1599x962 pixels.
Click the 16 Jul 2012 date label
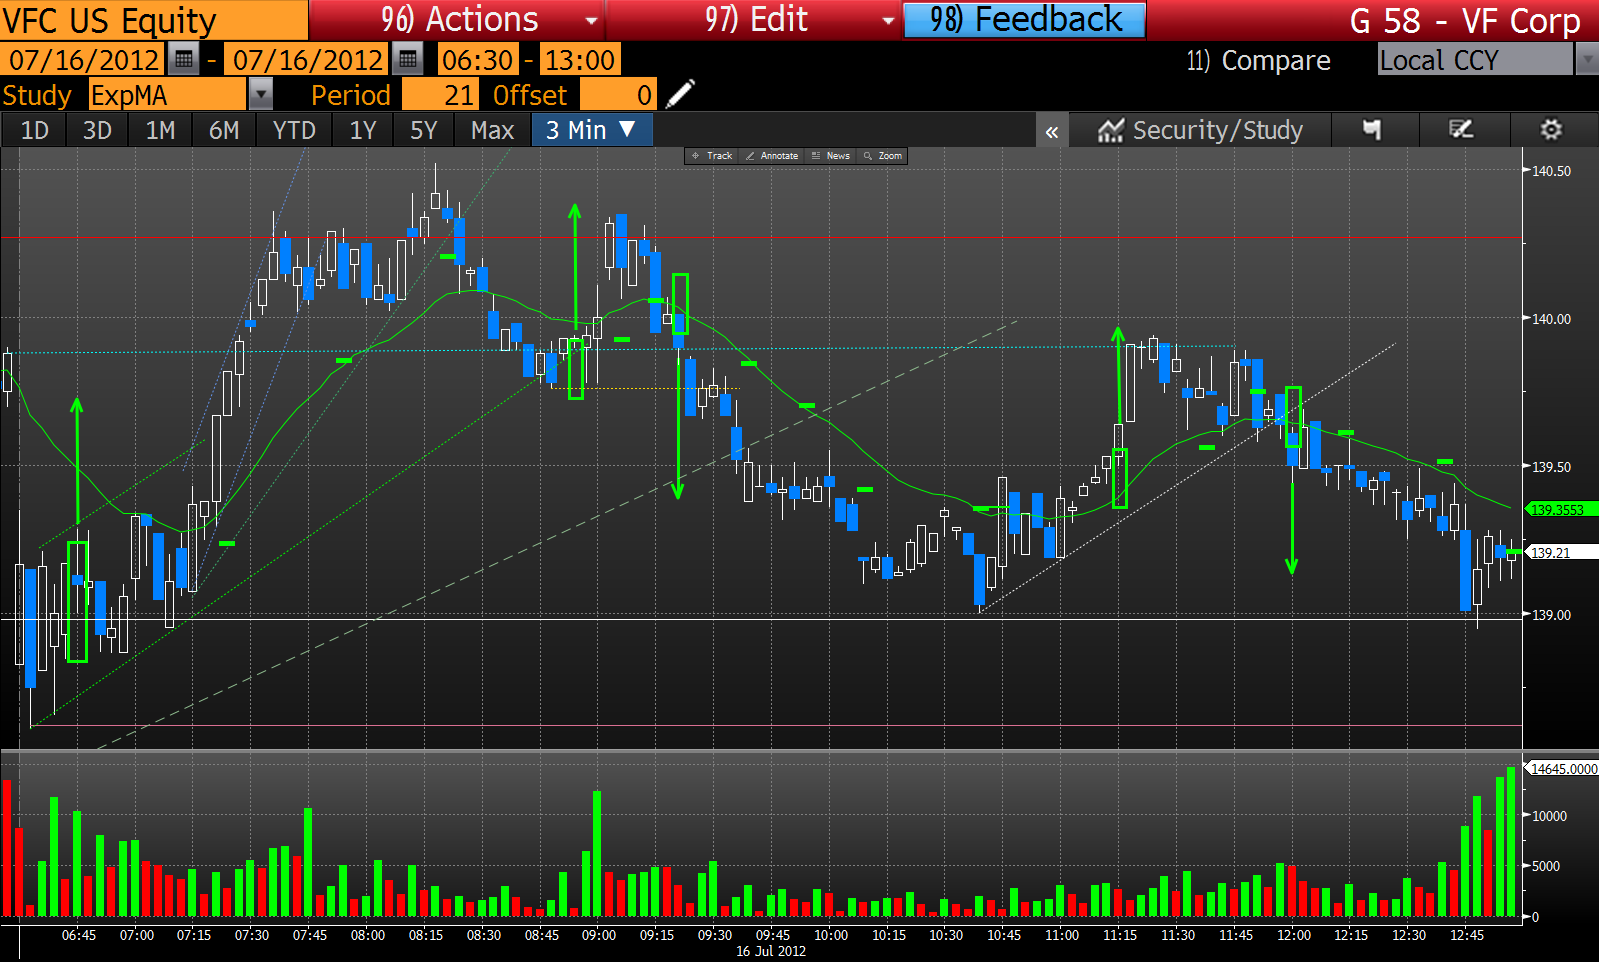point(771,951)
